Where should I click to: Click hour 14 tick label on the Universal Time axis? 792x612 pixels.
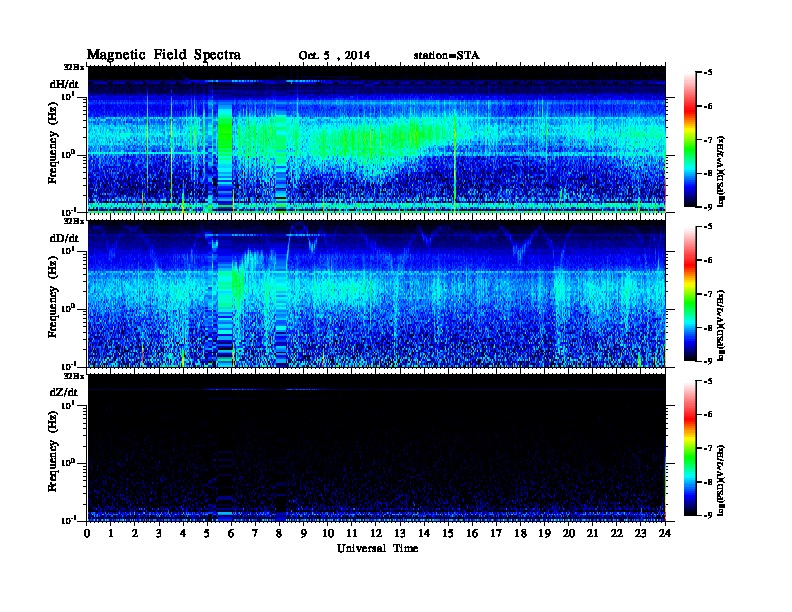tap(424, 534)
